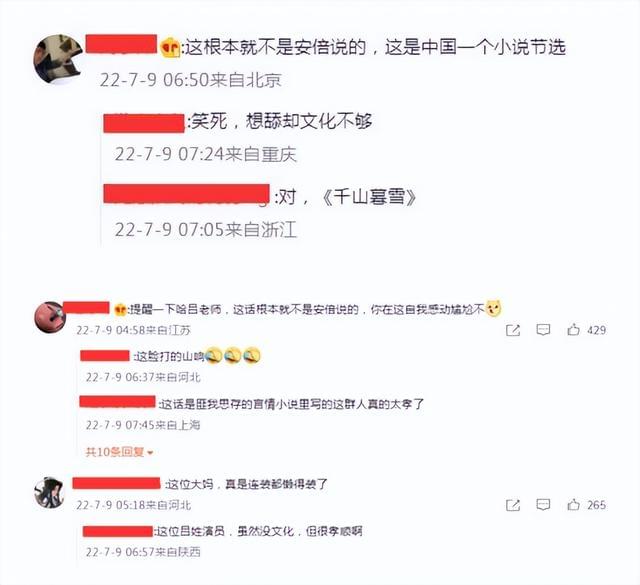Like the comment with 265 likes

point(573,505)
